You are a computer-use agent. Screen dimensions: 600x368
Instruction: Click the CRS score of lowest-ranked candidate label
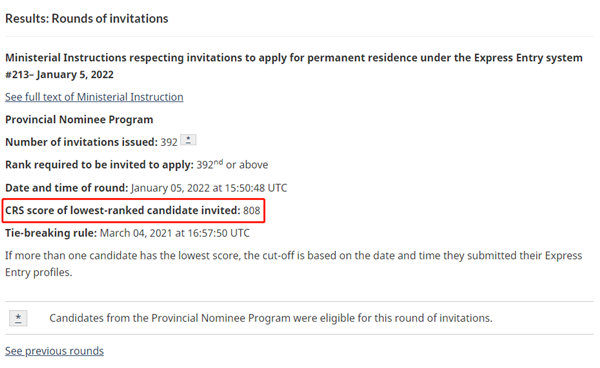pyautogui.click(x=123, y=210)
